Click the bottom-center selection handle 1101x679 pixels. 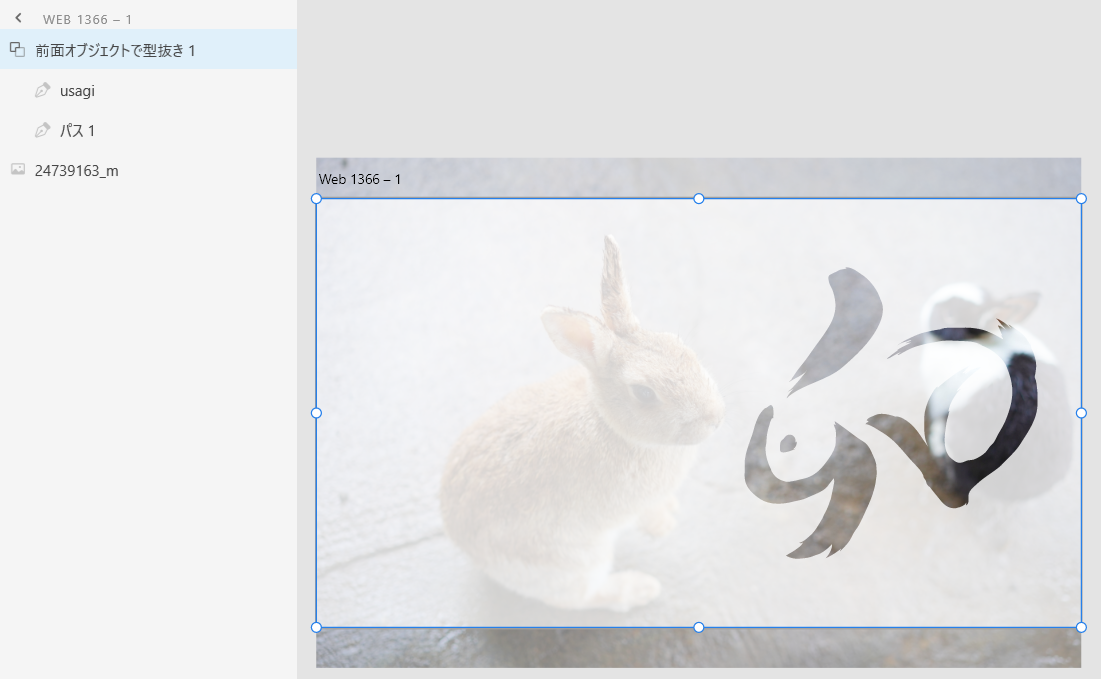698,627
